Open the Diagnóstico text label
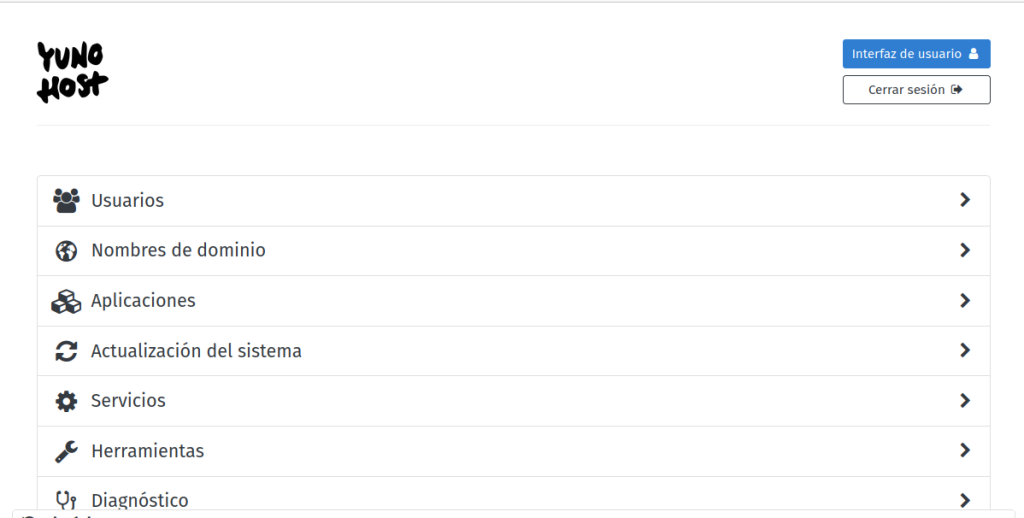 pos(140,500)
